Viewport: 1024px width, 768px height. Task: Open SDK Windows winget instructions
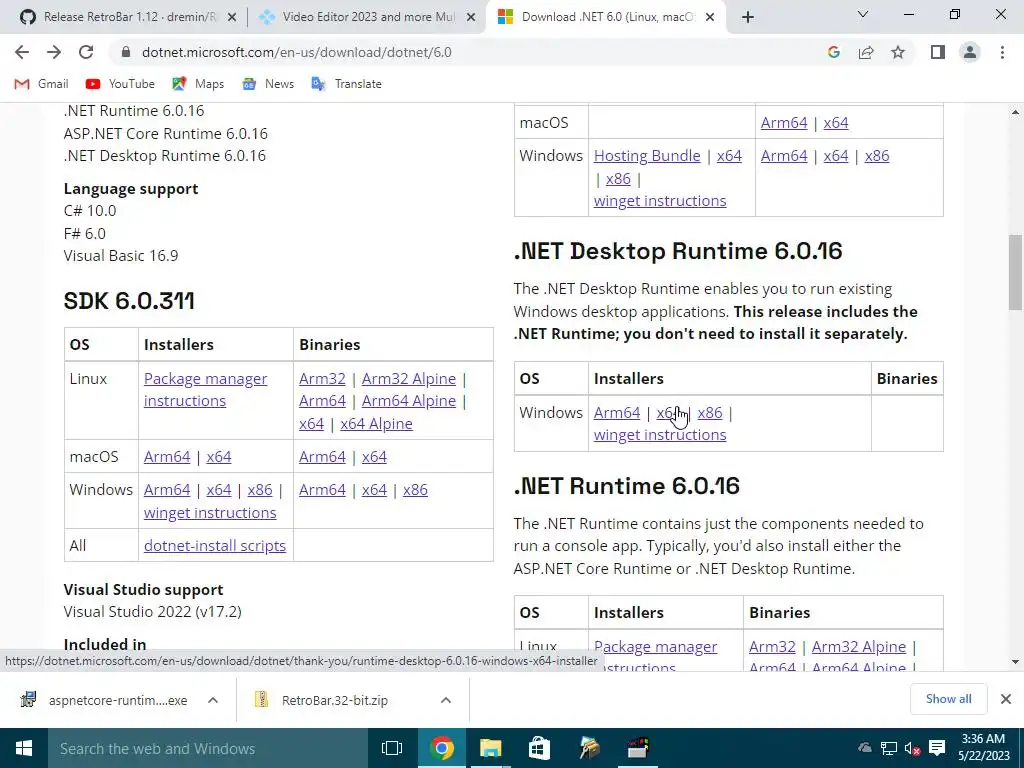(210, 513)
